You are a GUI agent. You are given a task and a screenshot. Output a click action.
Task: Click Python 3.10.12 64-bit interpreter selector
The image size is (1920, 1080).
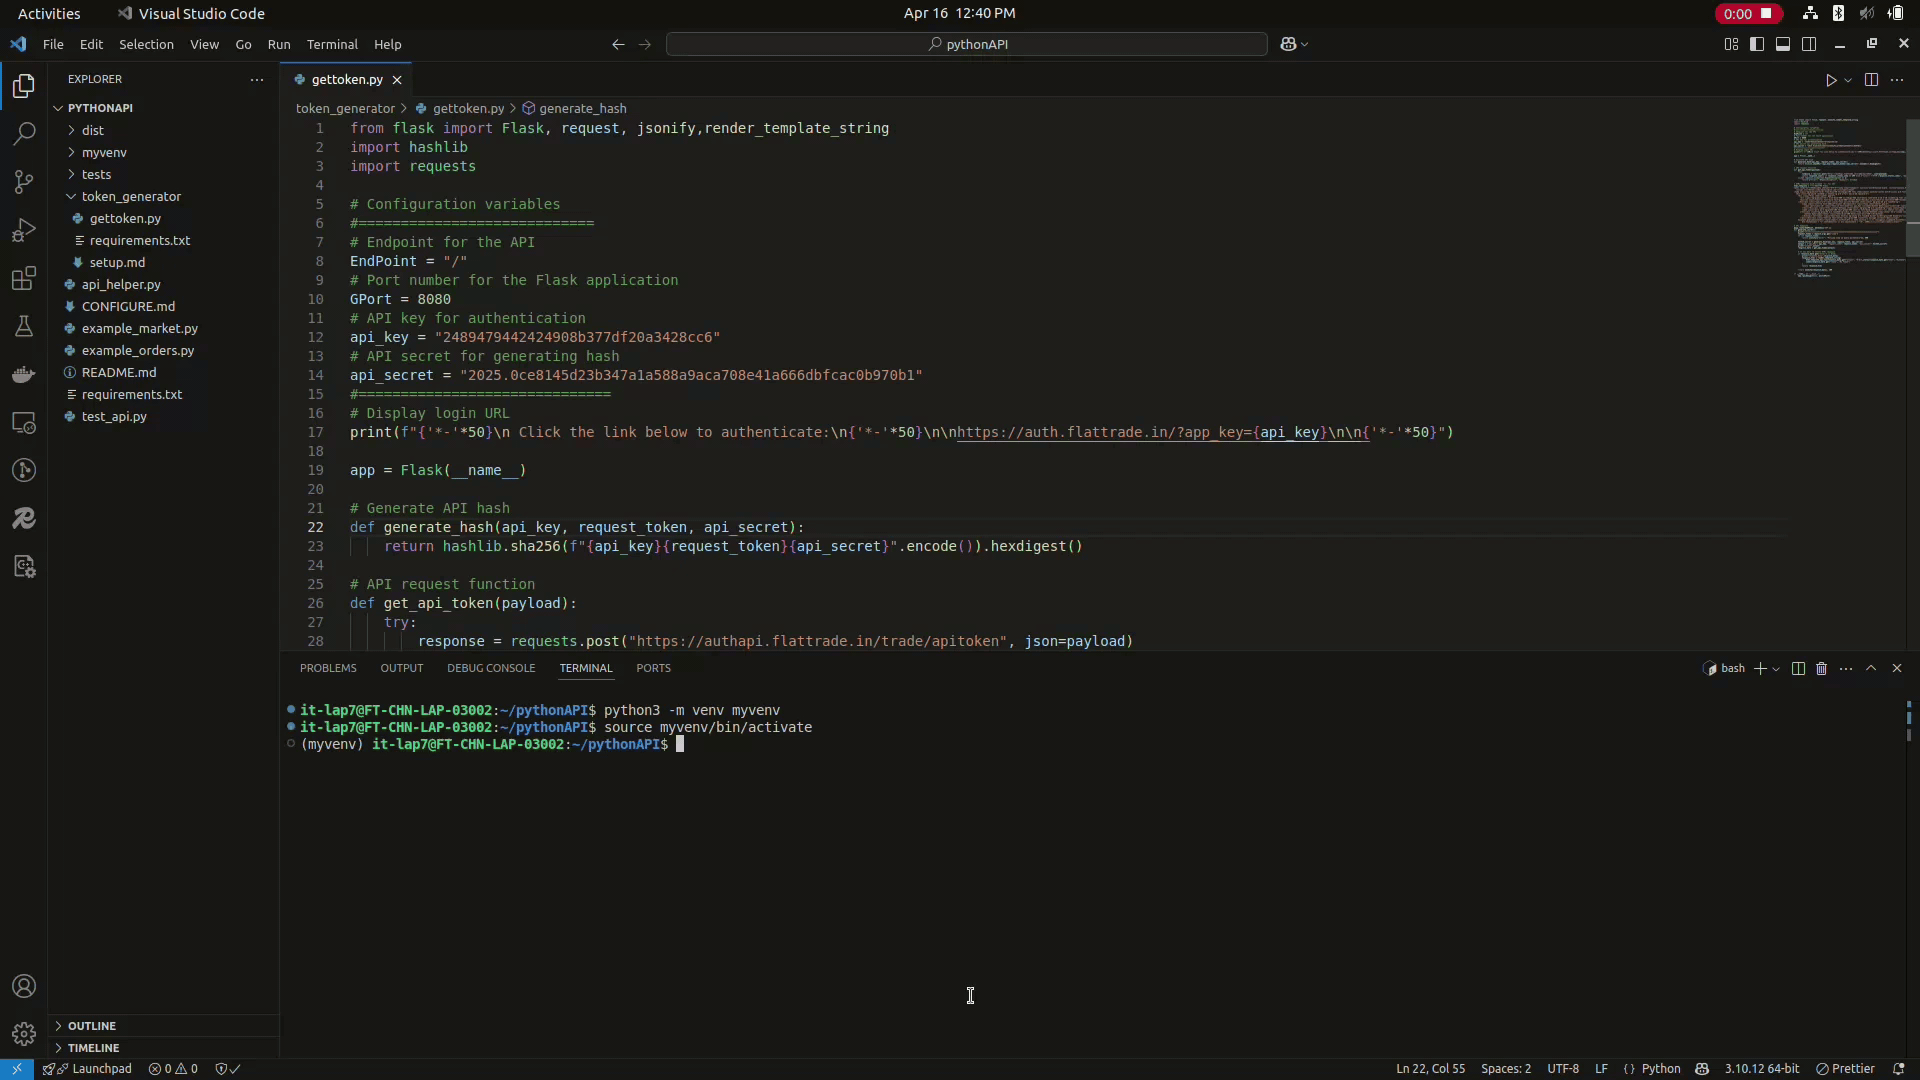coord(1762,1069)
